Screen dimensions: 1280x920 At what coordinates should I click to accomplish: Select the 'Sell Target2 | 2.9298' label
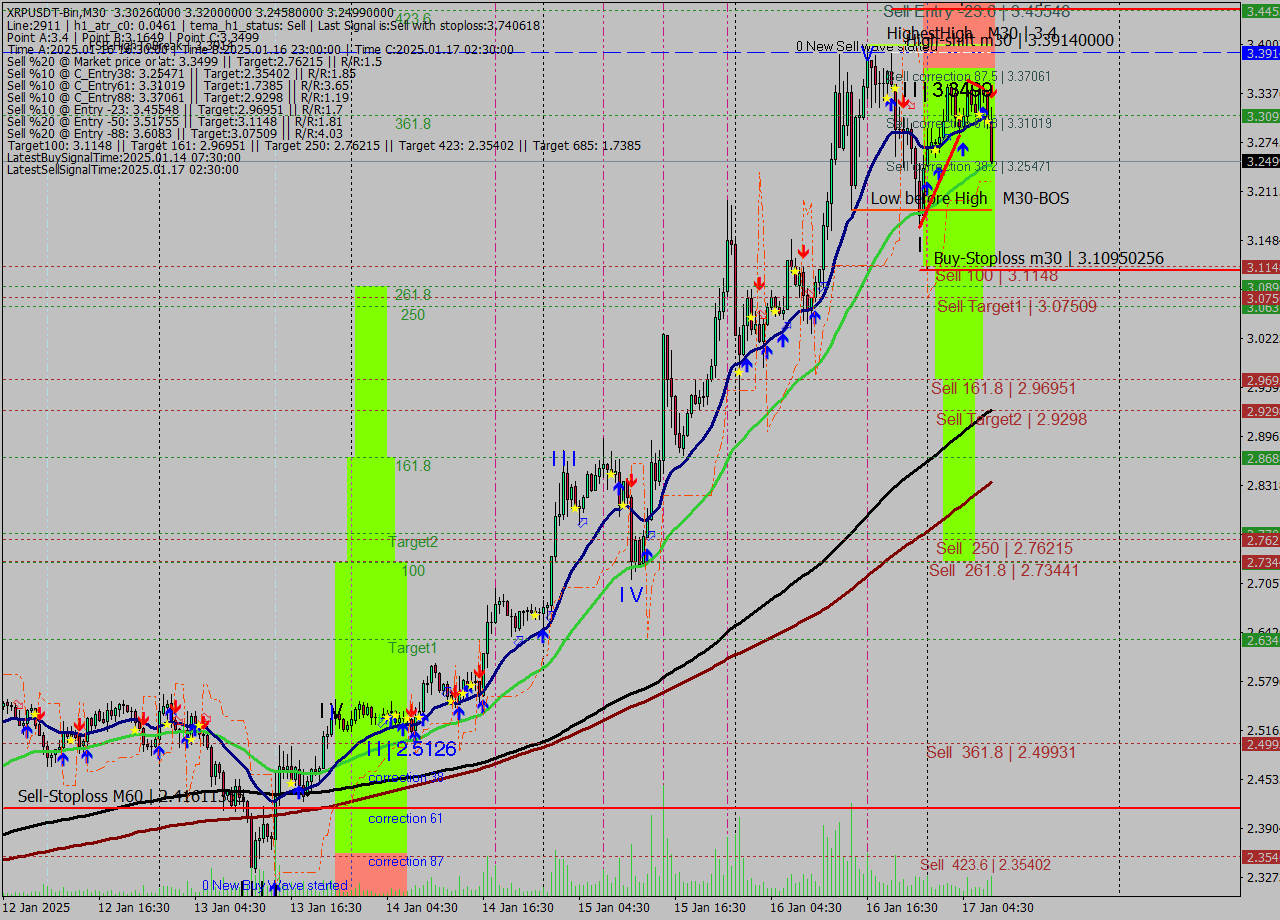pos(1011,419)
